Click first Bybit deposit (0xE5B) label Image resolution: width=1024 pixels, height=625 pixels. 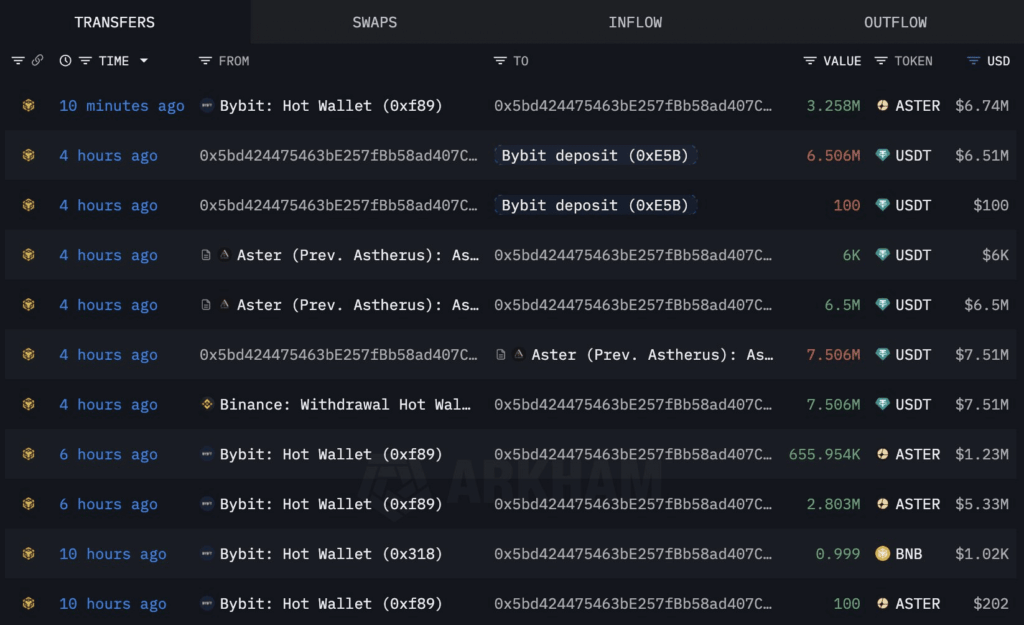595,156
